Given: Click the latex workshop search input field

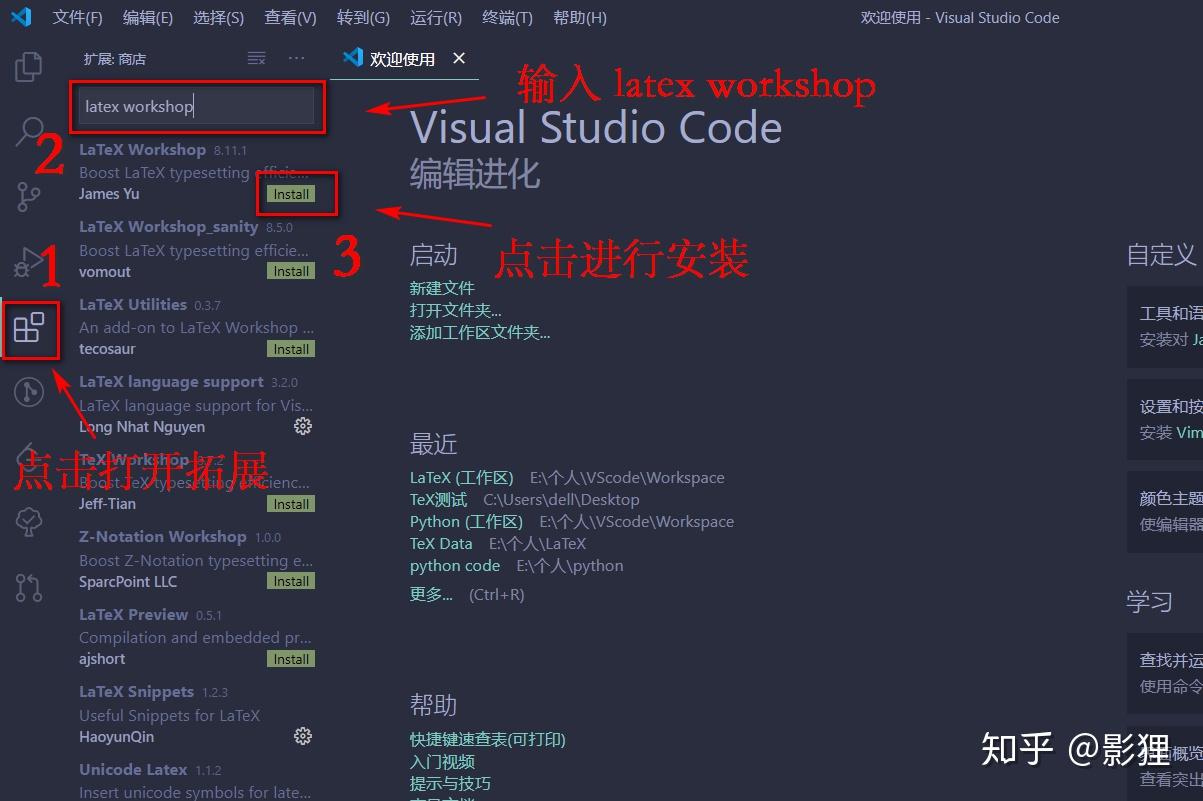Looking at the screenshot, I should (197, 106).
